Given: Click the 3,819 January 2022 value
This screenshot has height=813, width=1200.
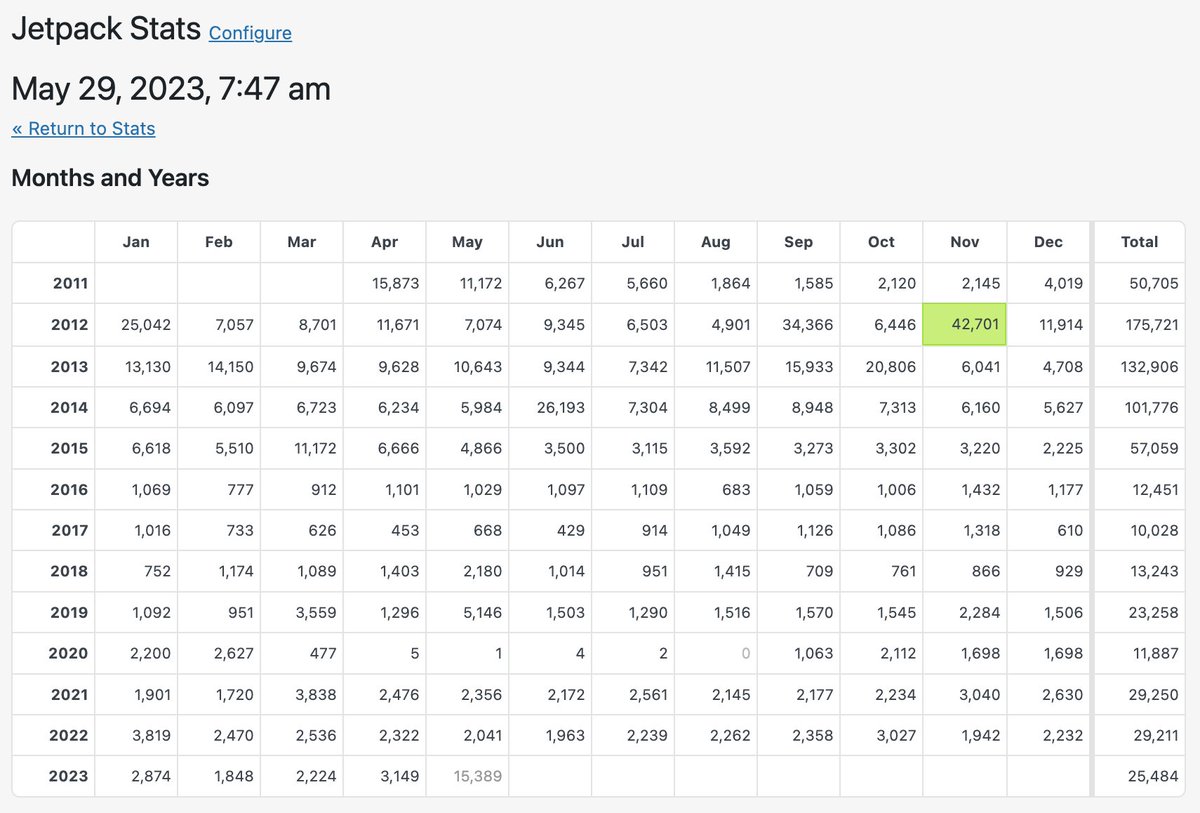Looking at the screenshot, I should (x=150, y=736).
